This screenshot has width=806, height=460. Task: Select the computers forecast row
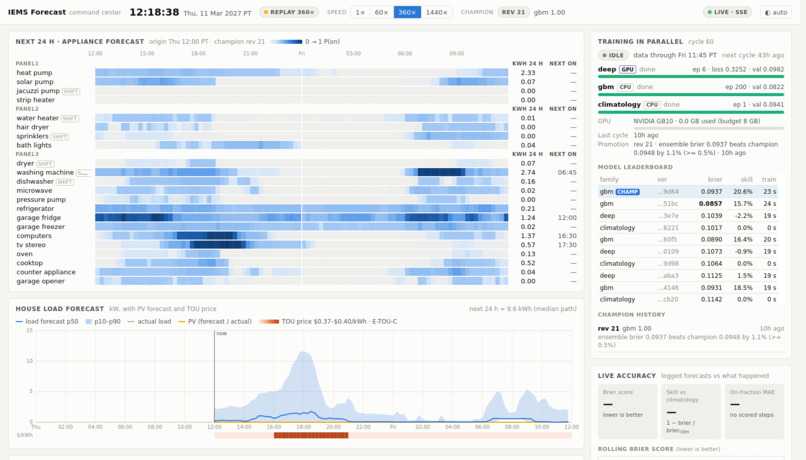(296, 236)
